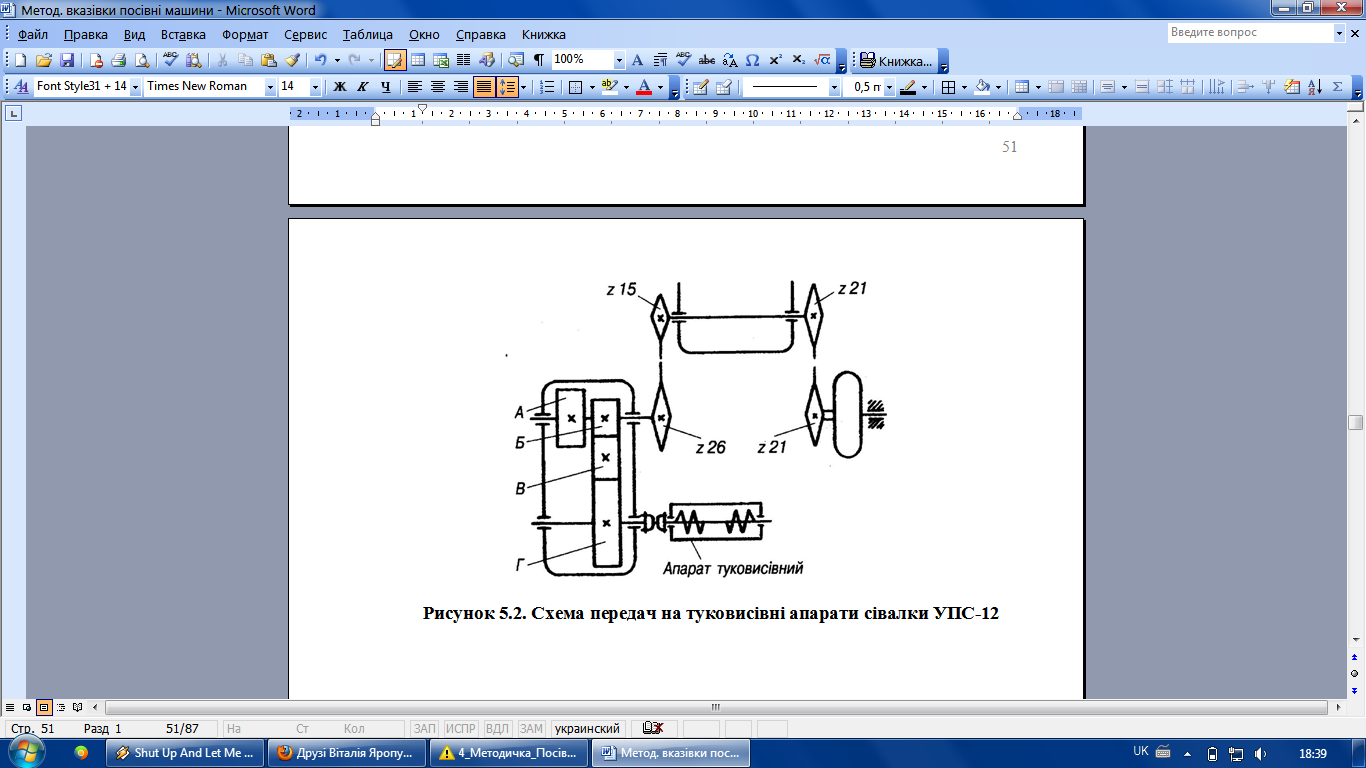The width and height of the screenshot is (1366, 768).
Task: Insert the Omega symbol
Action: click(x=753, y=60)
